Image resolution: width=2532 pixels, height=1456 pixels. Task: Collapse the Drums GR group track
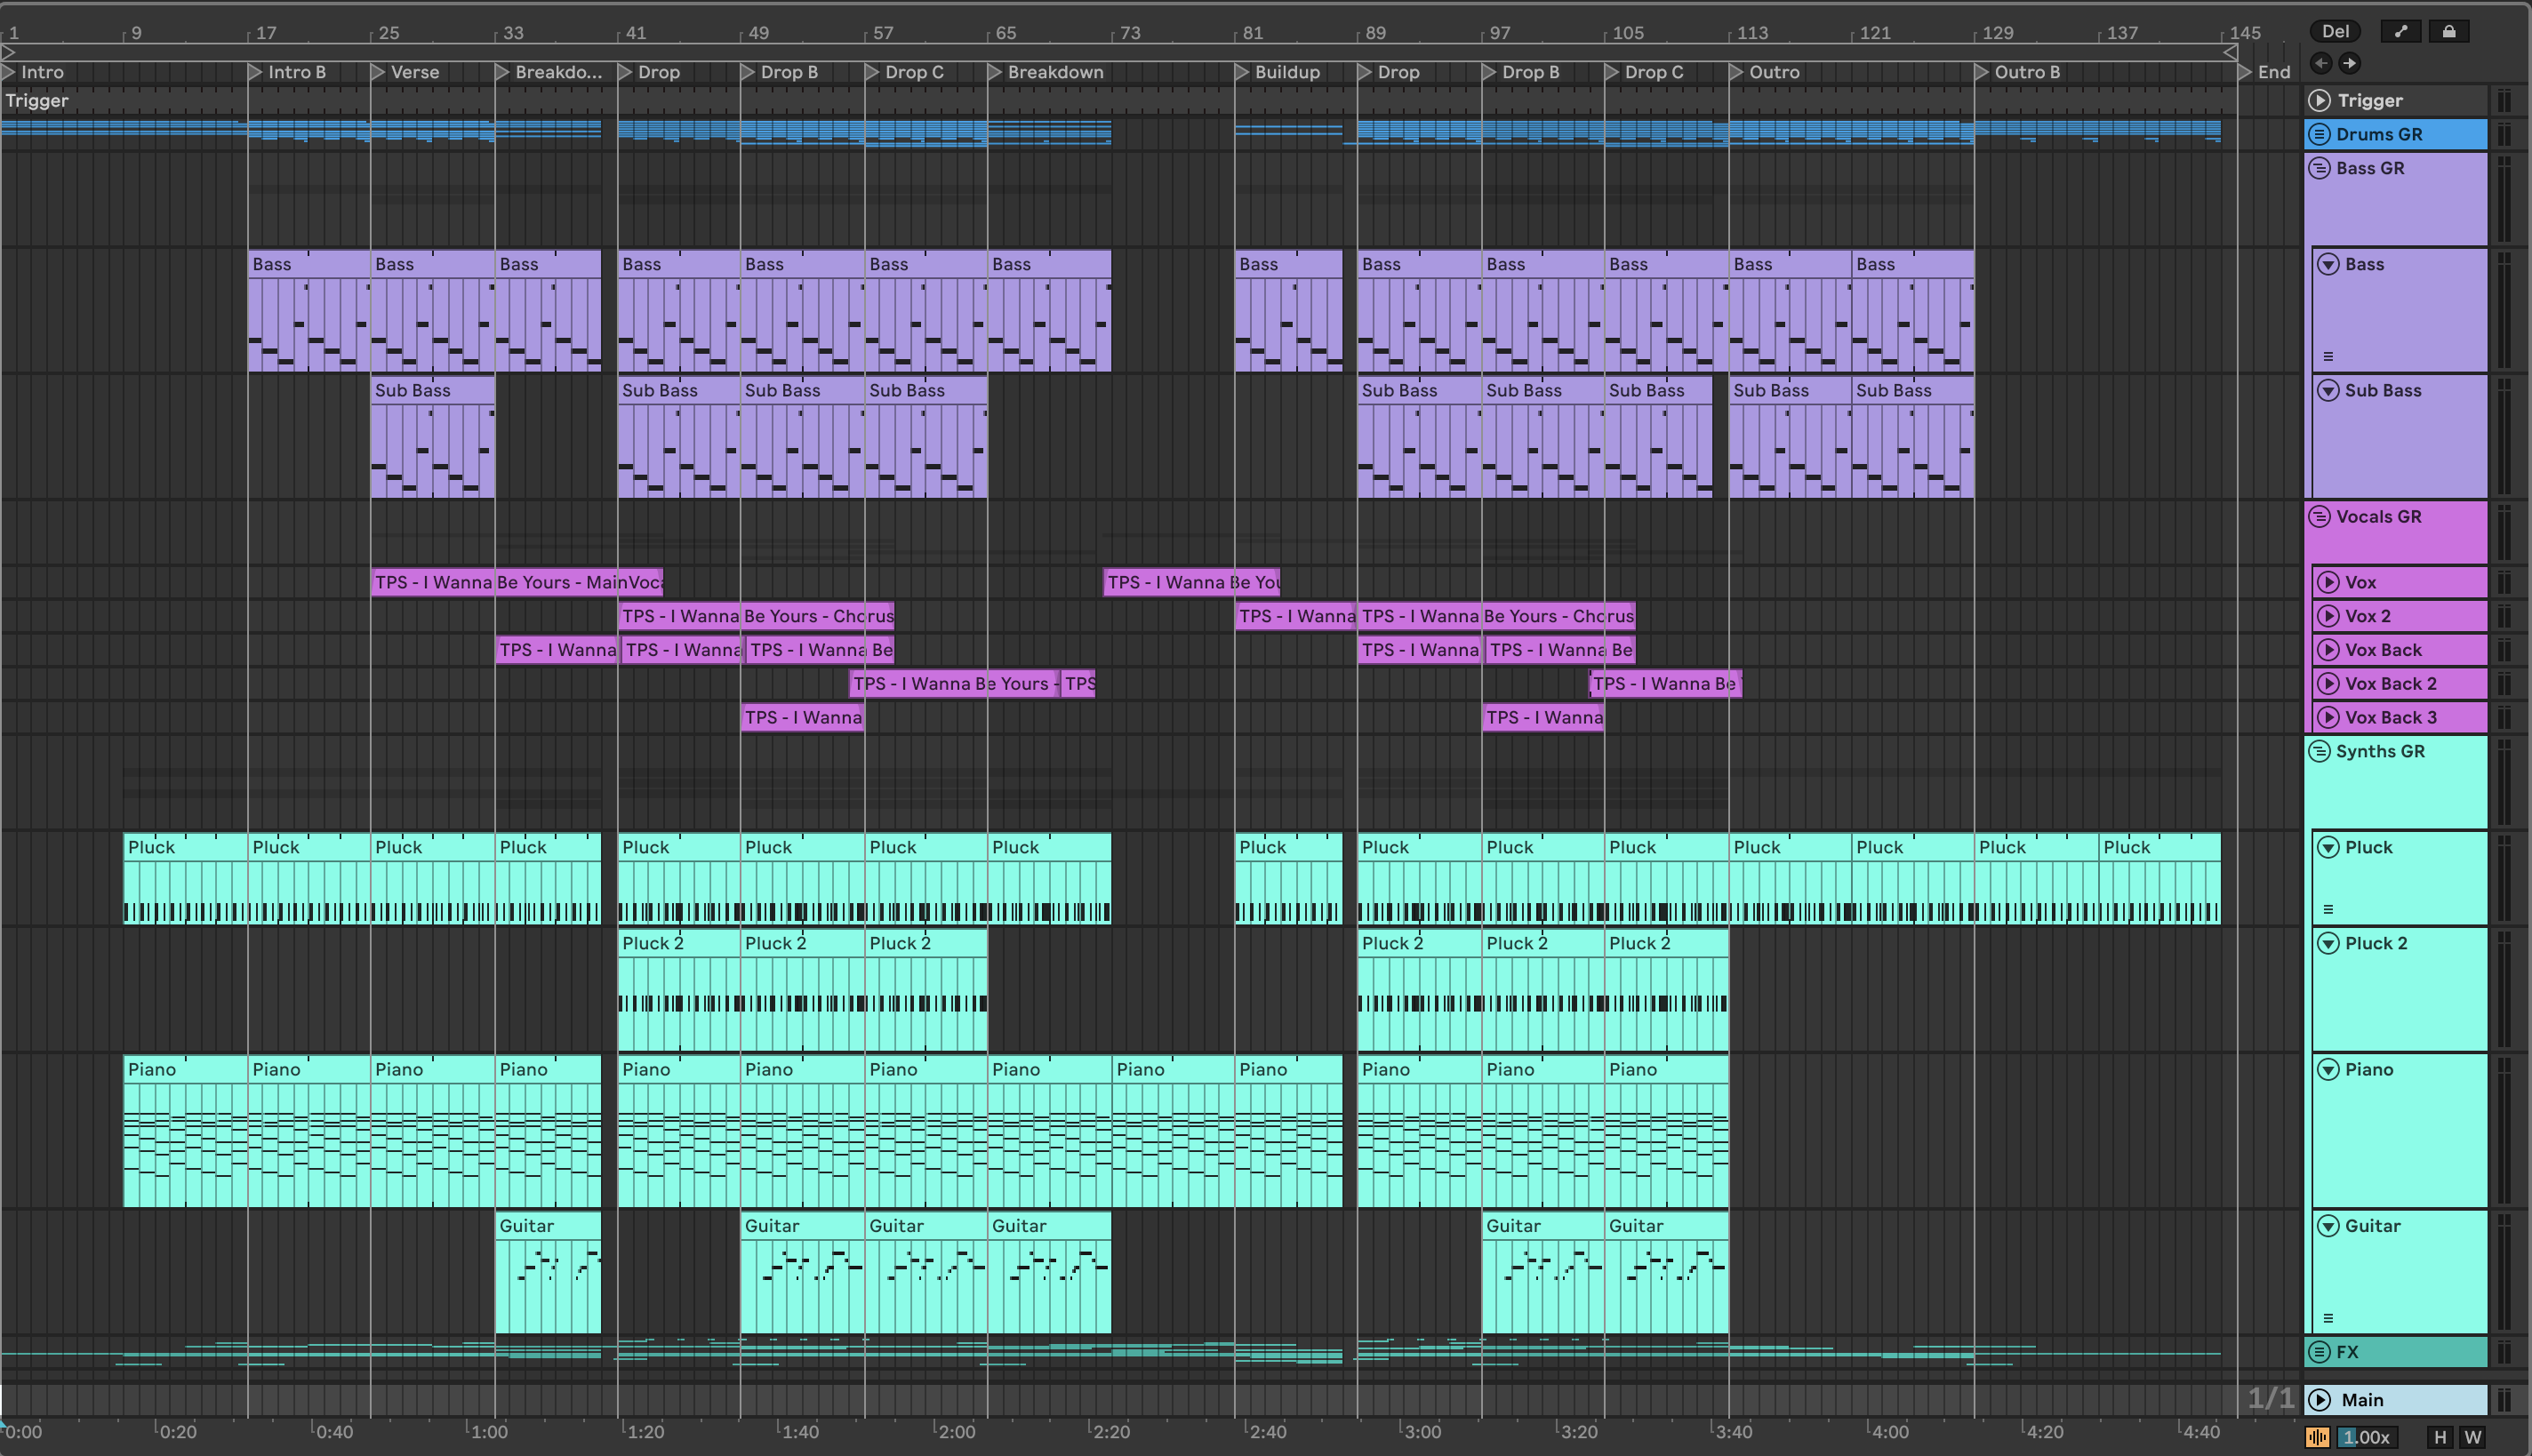2319,134
